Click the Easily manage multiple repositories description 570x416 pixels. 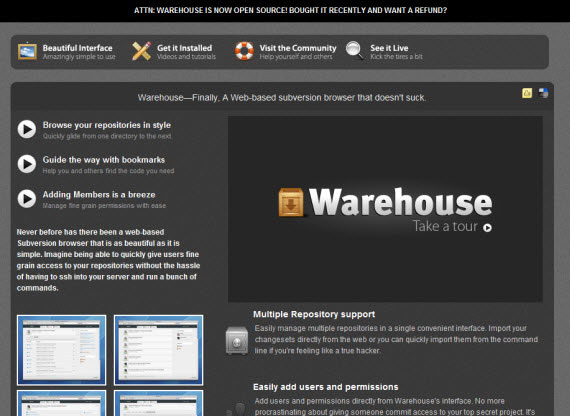point(396,340)
